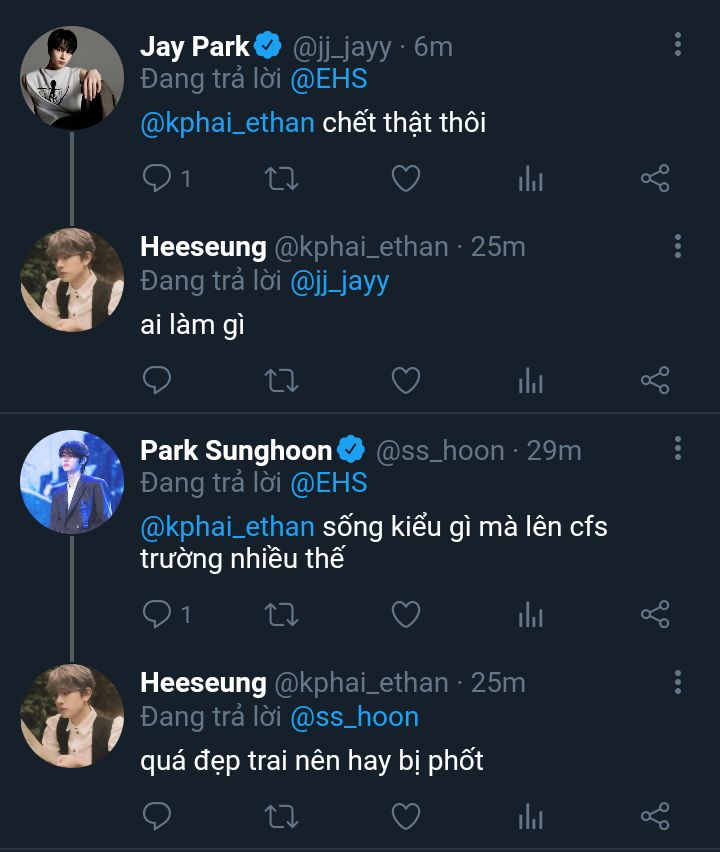Reply to the "quá đẹp trai nên hay bị phốt" tweet

[x=157, y=816]
